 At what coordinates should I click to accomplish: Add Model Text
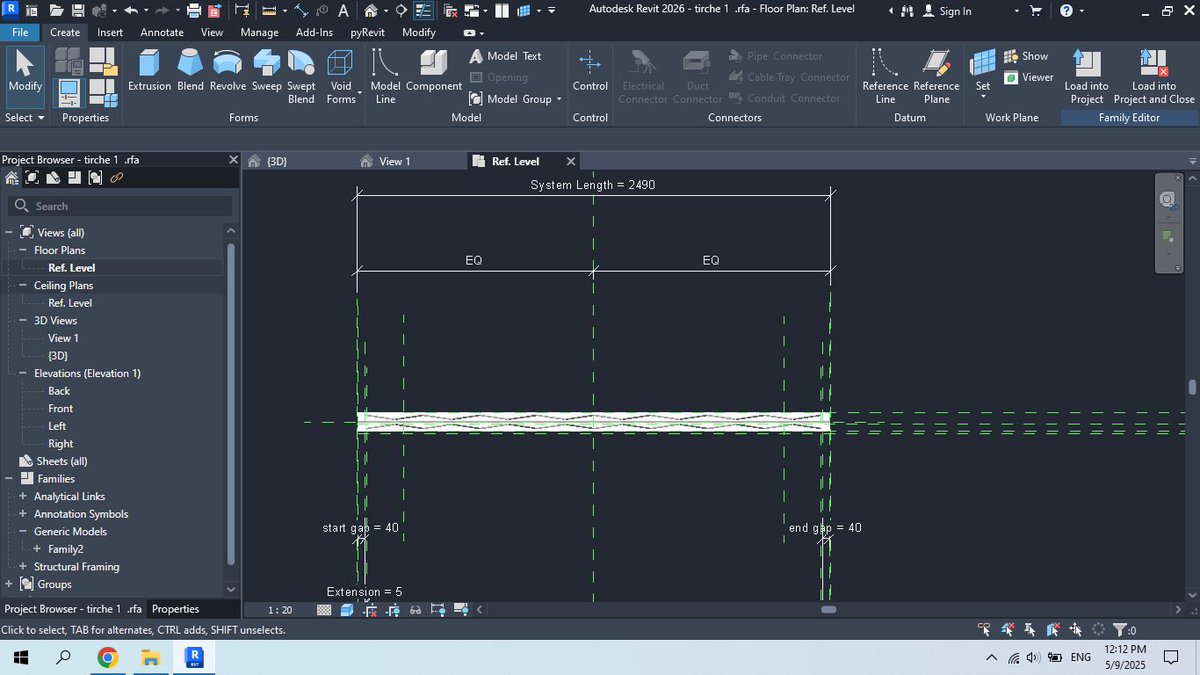pos(506,56)
